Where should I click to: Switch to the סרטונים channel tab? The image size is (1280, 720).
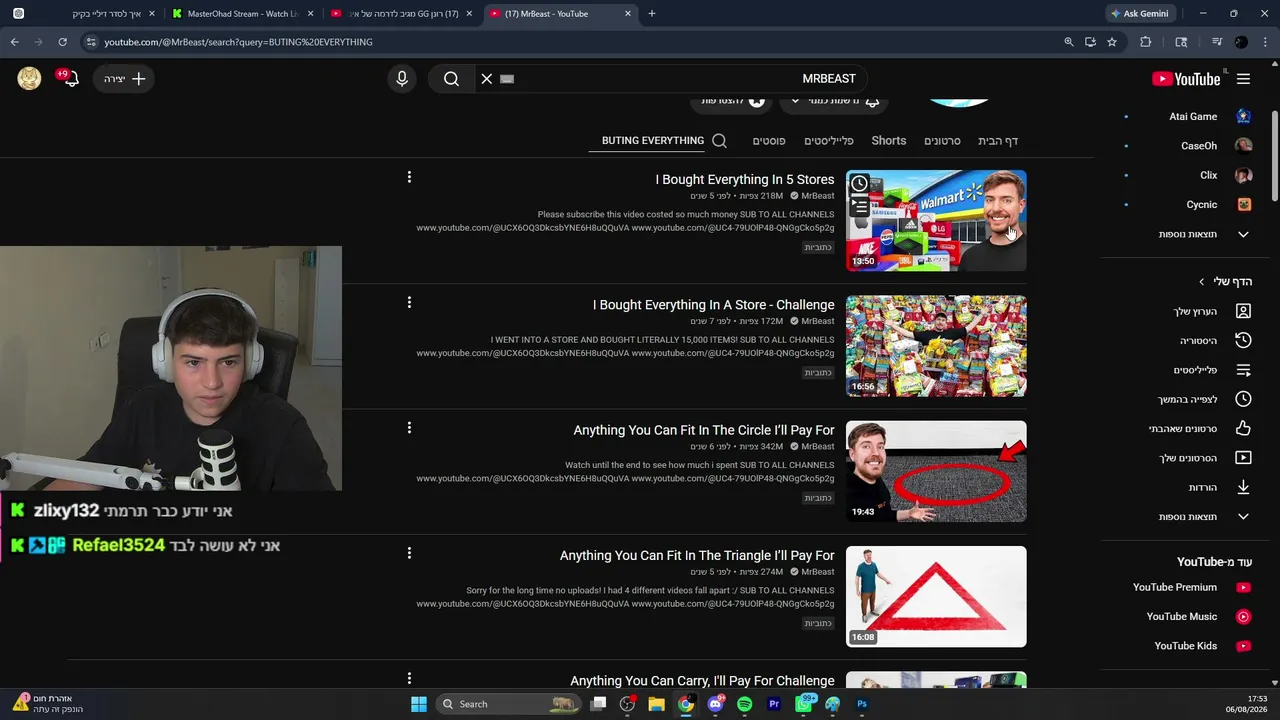click(942, 141)
